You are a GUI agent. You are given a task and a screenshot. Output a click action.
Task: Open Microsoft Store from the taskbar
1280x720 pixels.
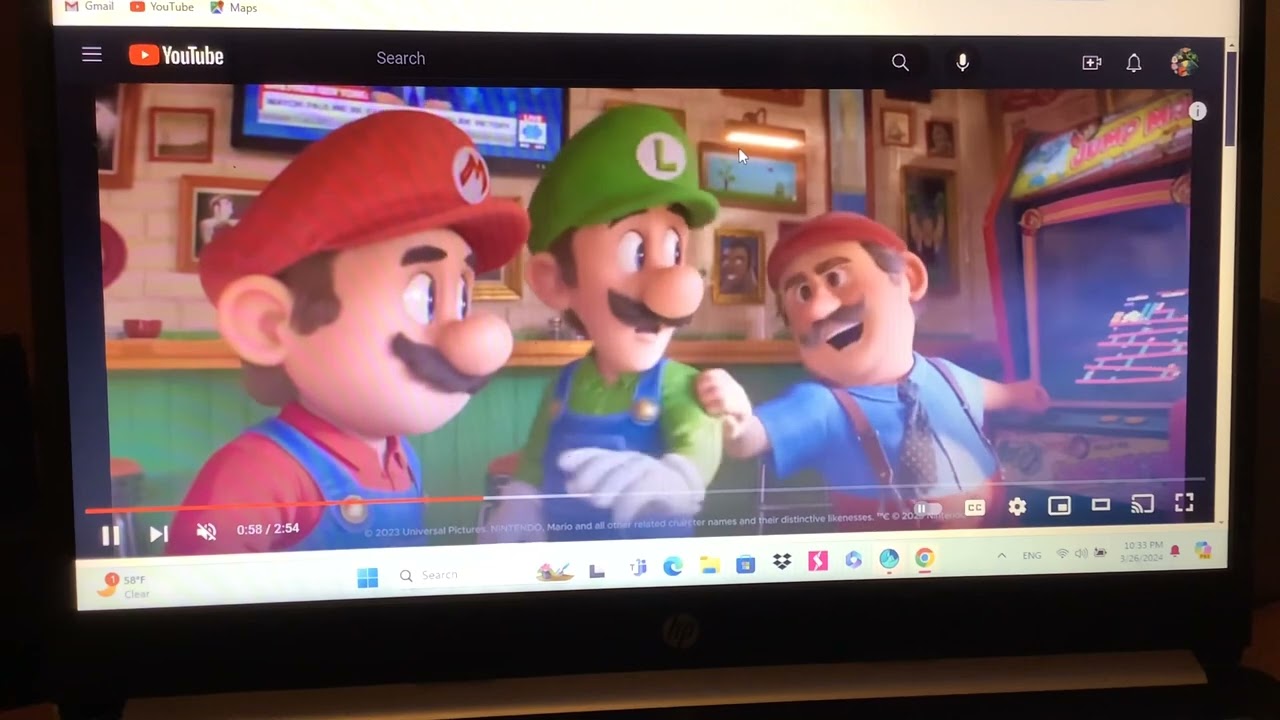745,565
